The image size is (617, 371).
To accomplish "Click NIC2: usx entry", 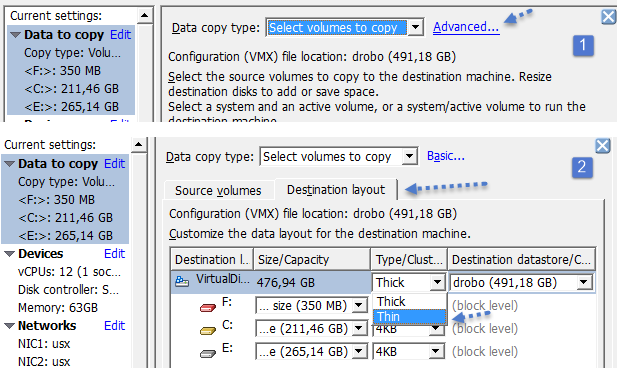I will [x=44, y=361].
